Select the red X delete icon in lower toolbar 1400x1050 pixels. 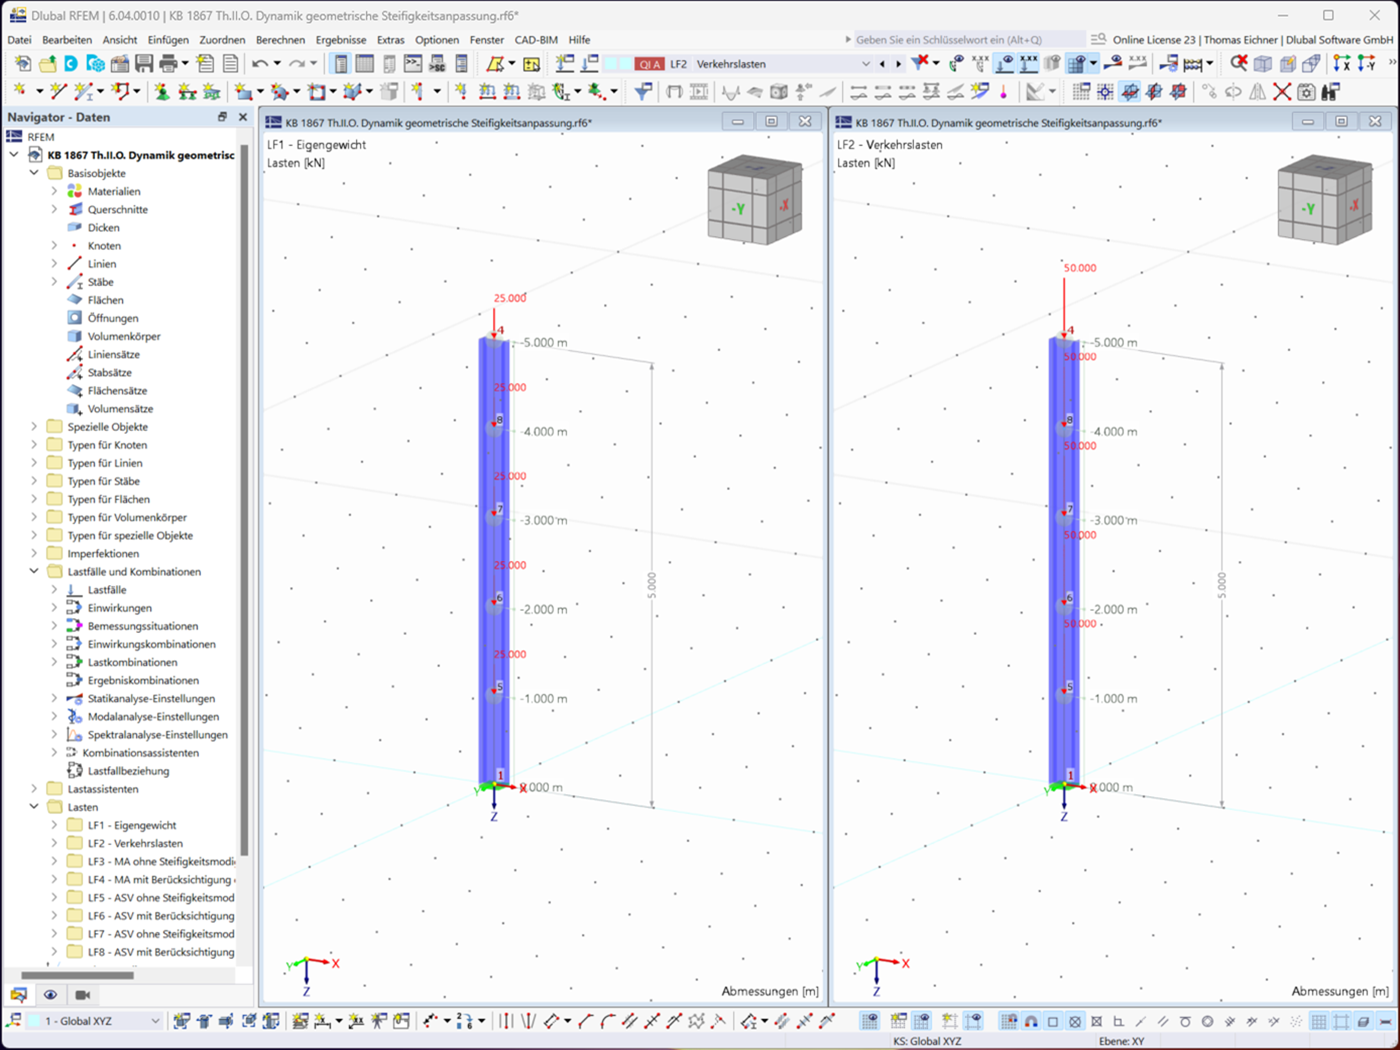[x=1281, y=90]
